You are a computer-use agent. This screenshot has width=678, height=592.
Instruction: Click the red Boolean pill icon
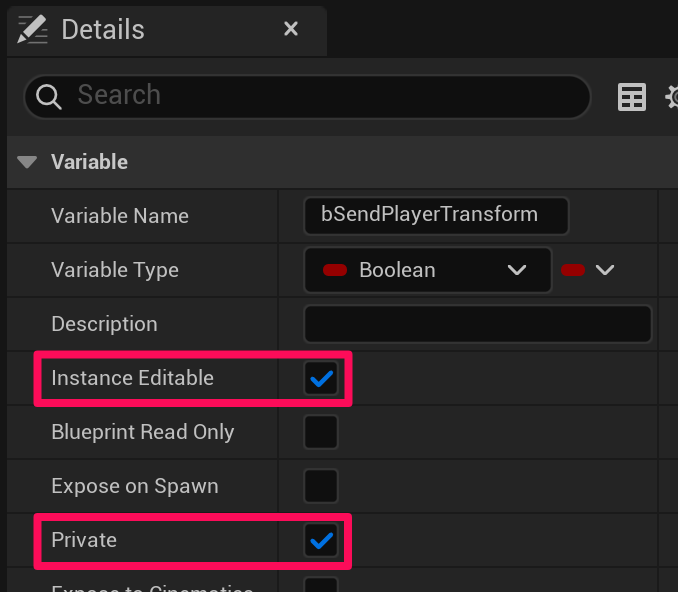(335, 270)
